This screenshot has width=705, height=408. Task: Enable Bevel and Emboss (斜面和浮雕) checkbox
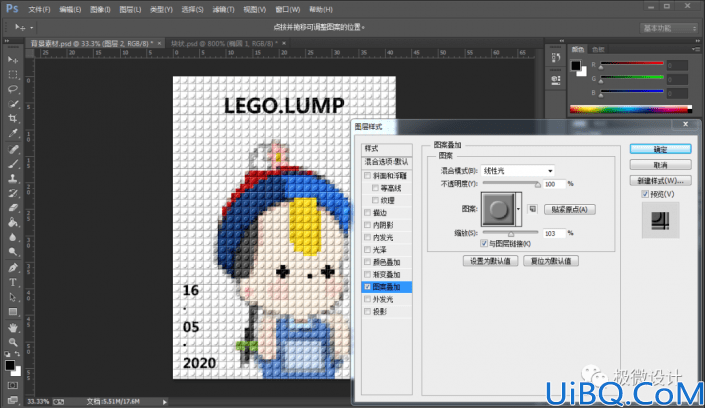pos(368,175)
